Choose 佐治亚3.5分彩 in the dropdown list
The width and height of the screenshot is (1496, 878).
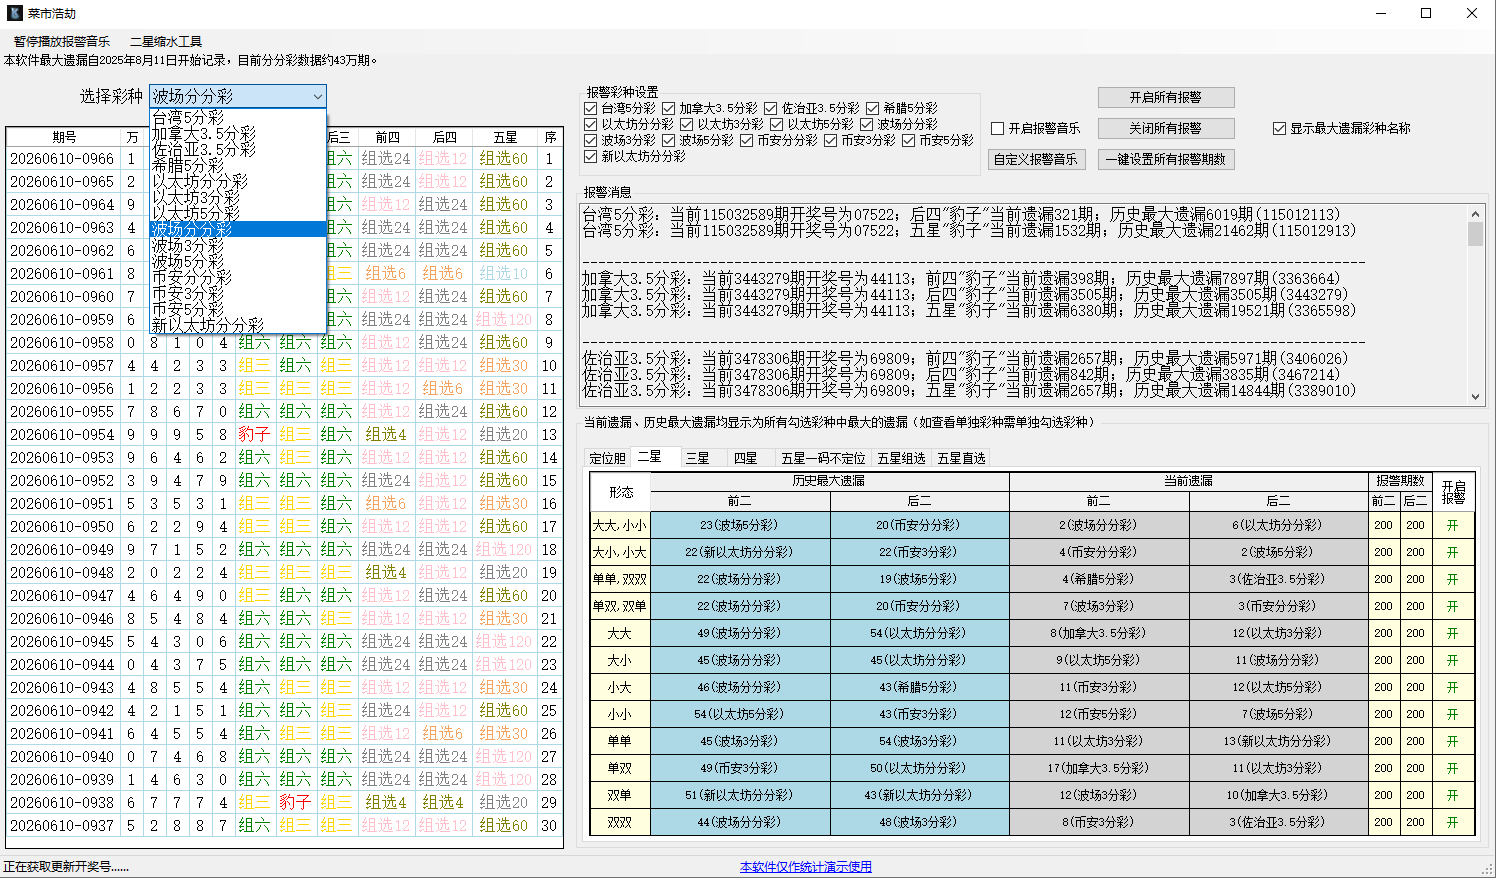click(238, 149)
